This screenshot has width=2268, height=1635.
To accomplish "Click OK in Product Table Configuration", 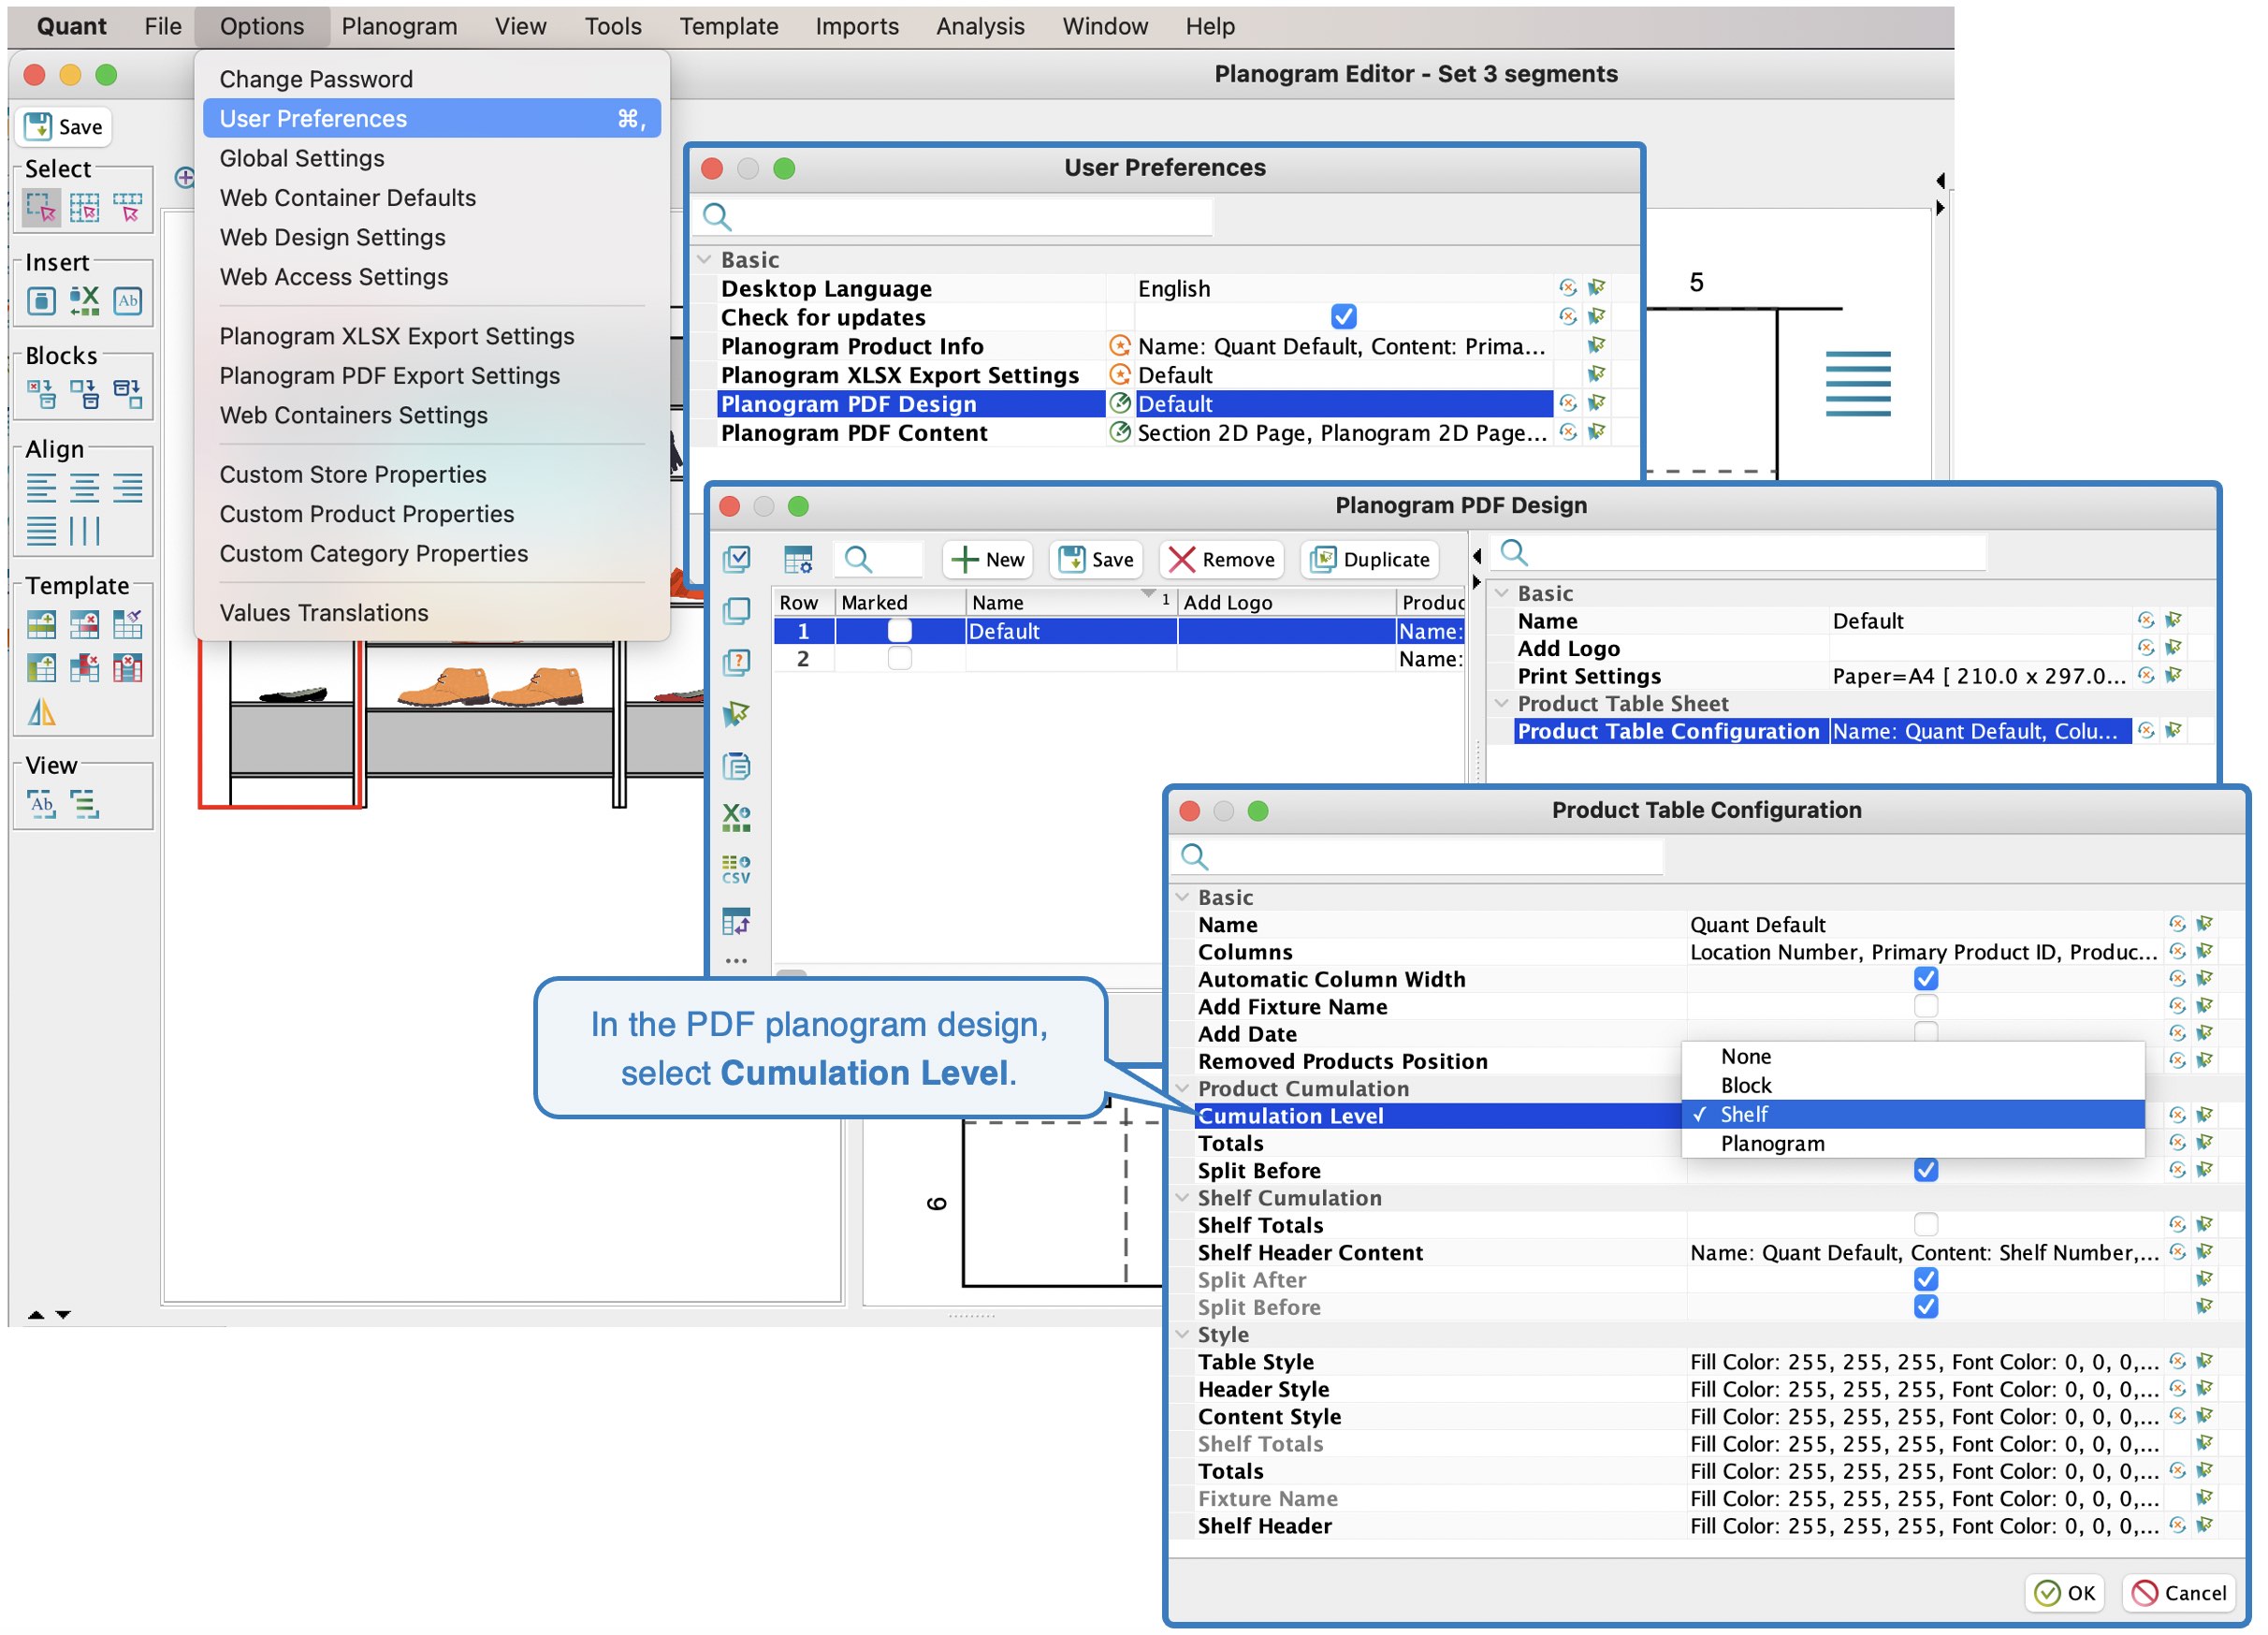I will click(2065, 1593).
